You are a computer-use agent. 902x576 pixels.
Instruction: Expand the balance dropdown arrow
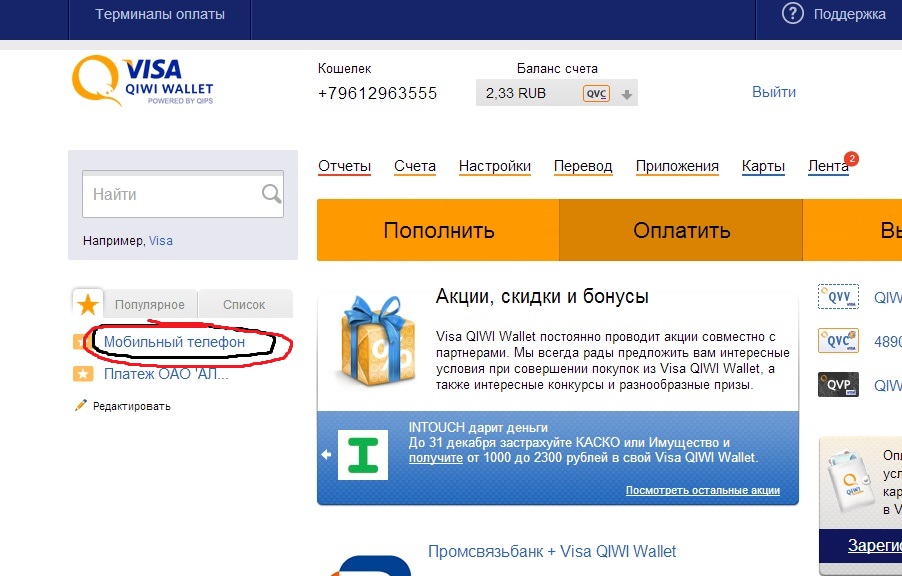pos(626,95)
